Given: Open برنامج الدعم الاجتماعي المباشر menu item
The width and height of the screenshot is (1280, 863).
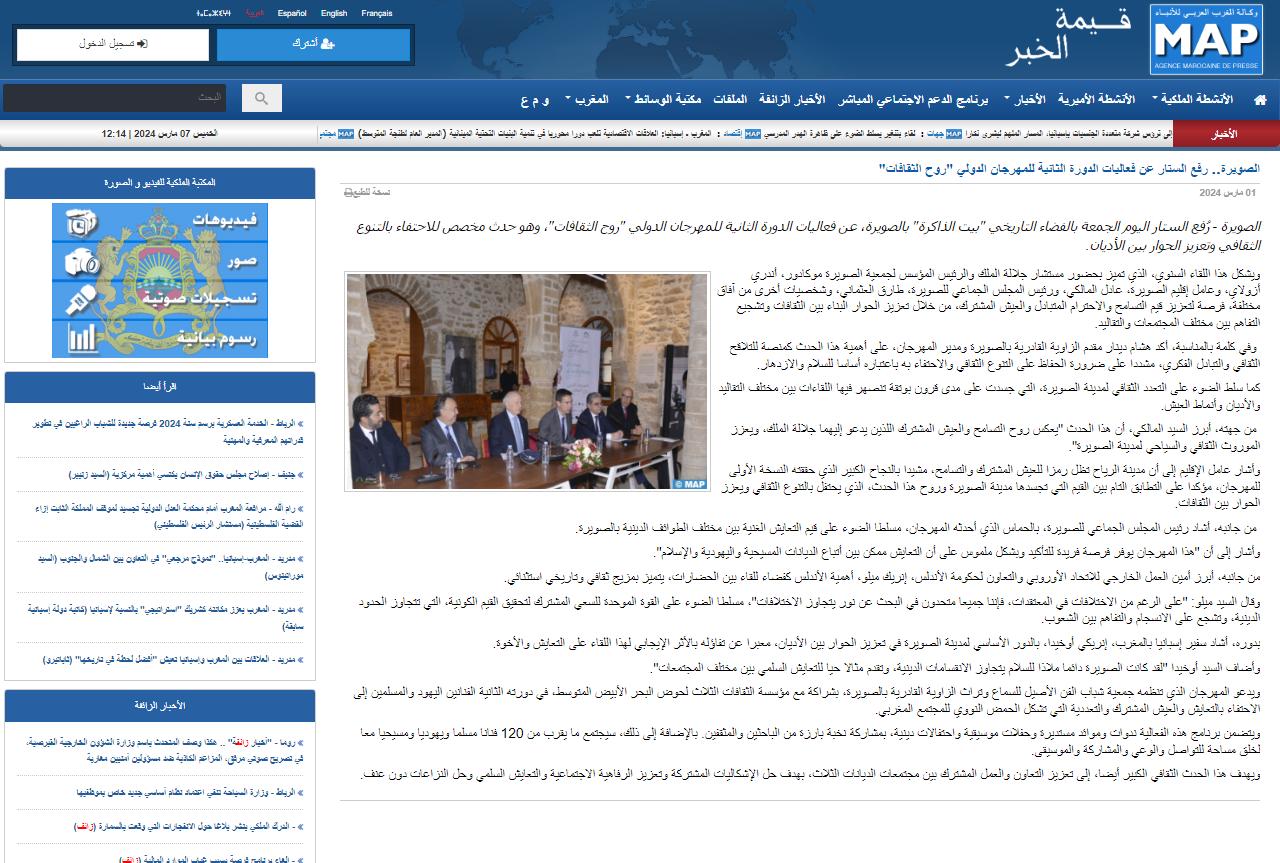Looking at the screenshot, I should click(914, 100).
